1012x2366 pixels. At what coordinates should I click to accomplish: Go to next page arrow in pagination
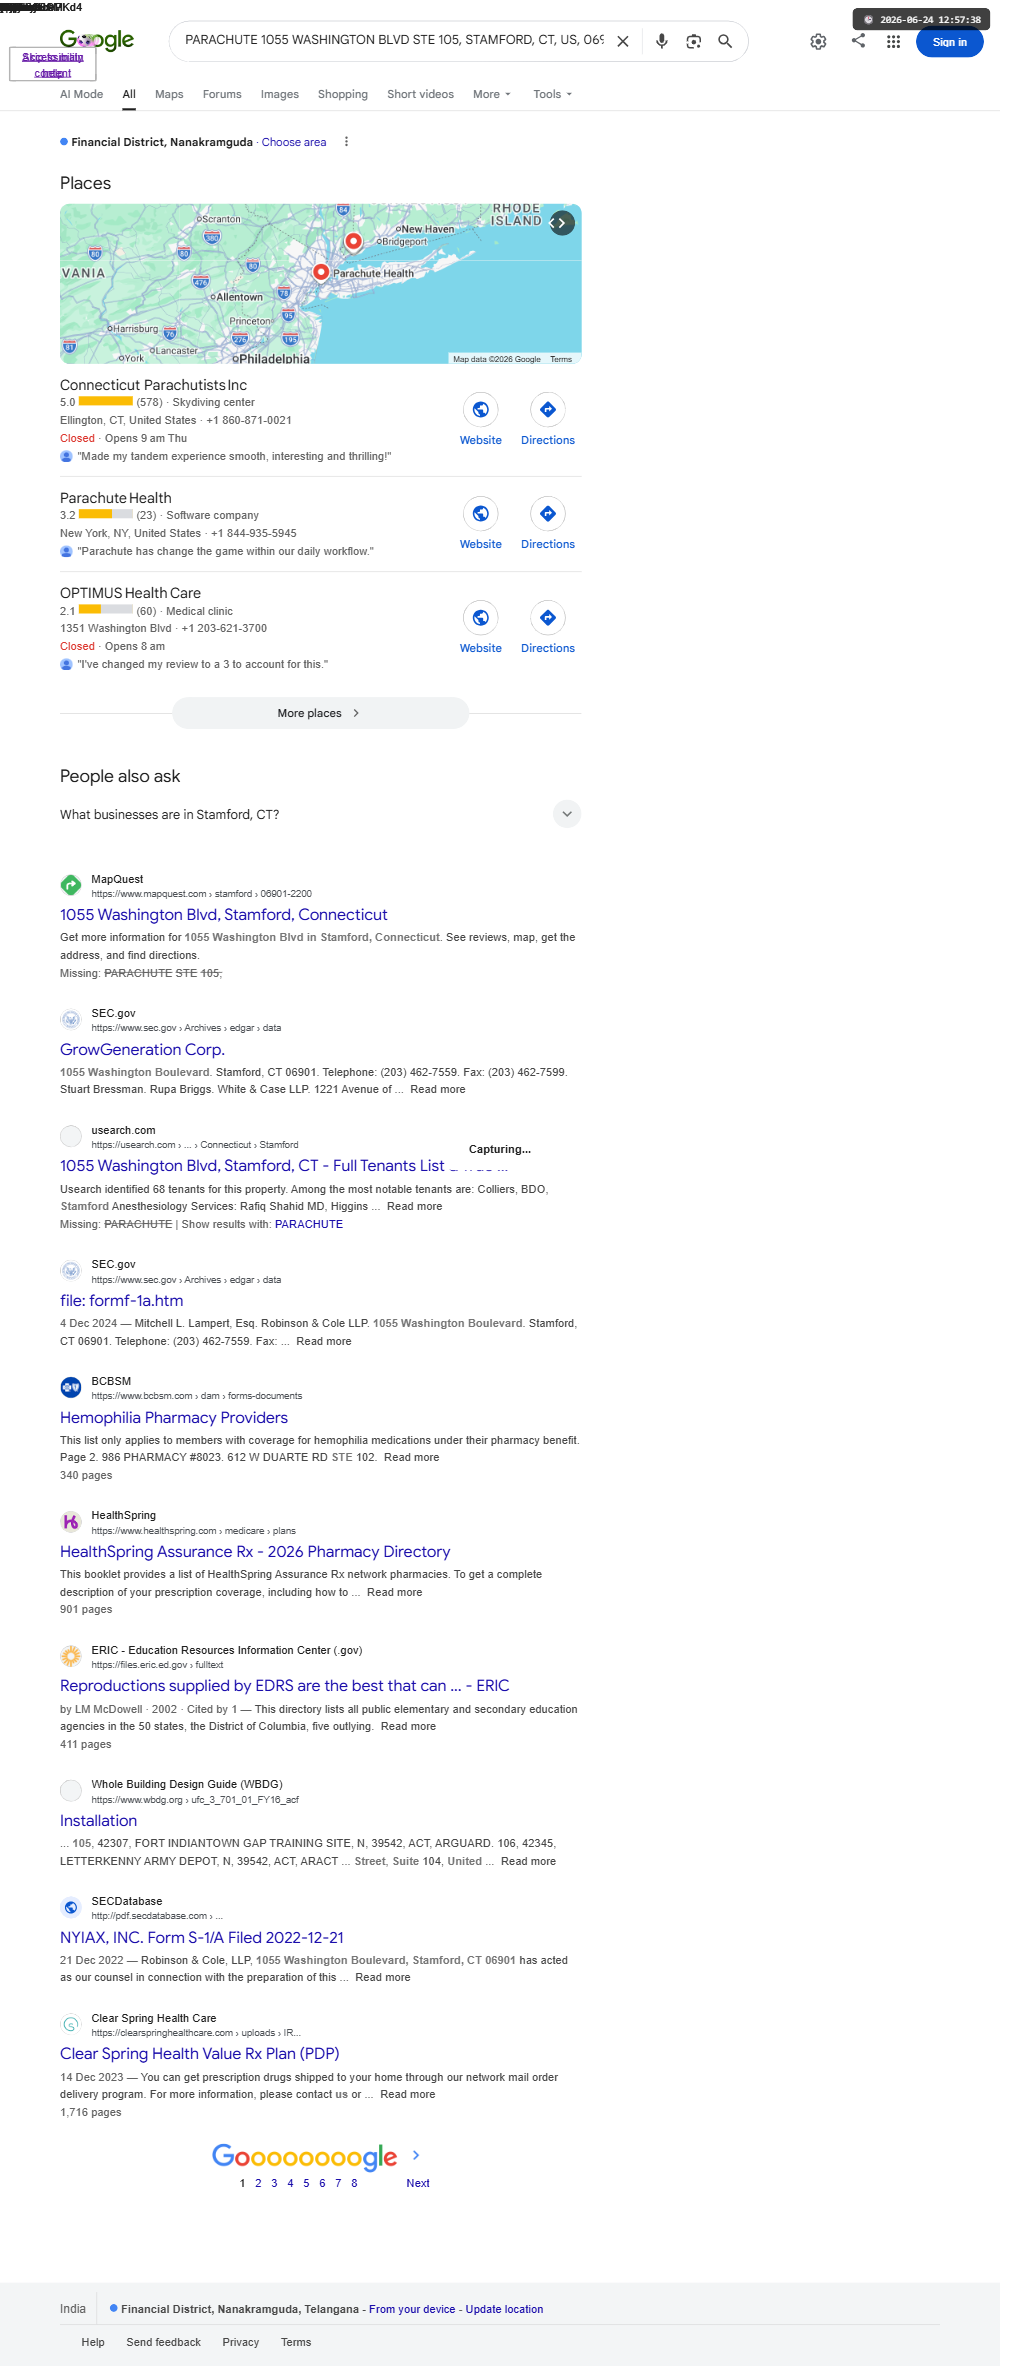[416, 2155]
